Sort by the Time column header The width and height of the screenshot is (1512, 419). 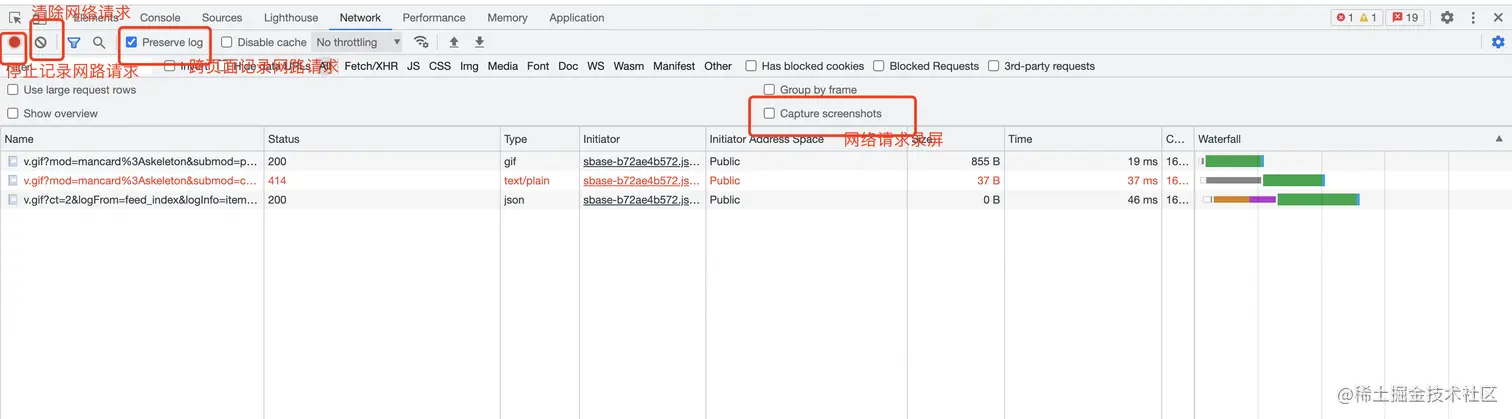click(x=1082, y=139)
